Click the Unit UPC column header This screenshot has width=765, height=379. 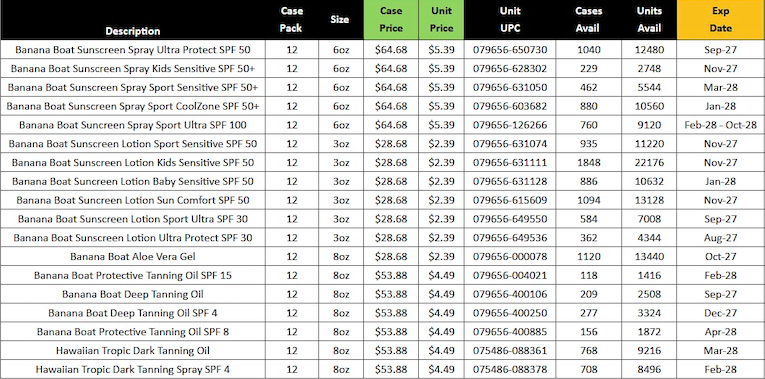point(510,20)
